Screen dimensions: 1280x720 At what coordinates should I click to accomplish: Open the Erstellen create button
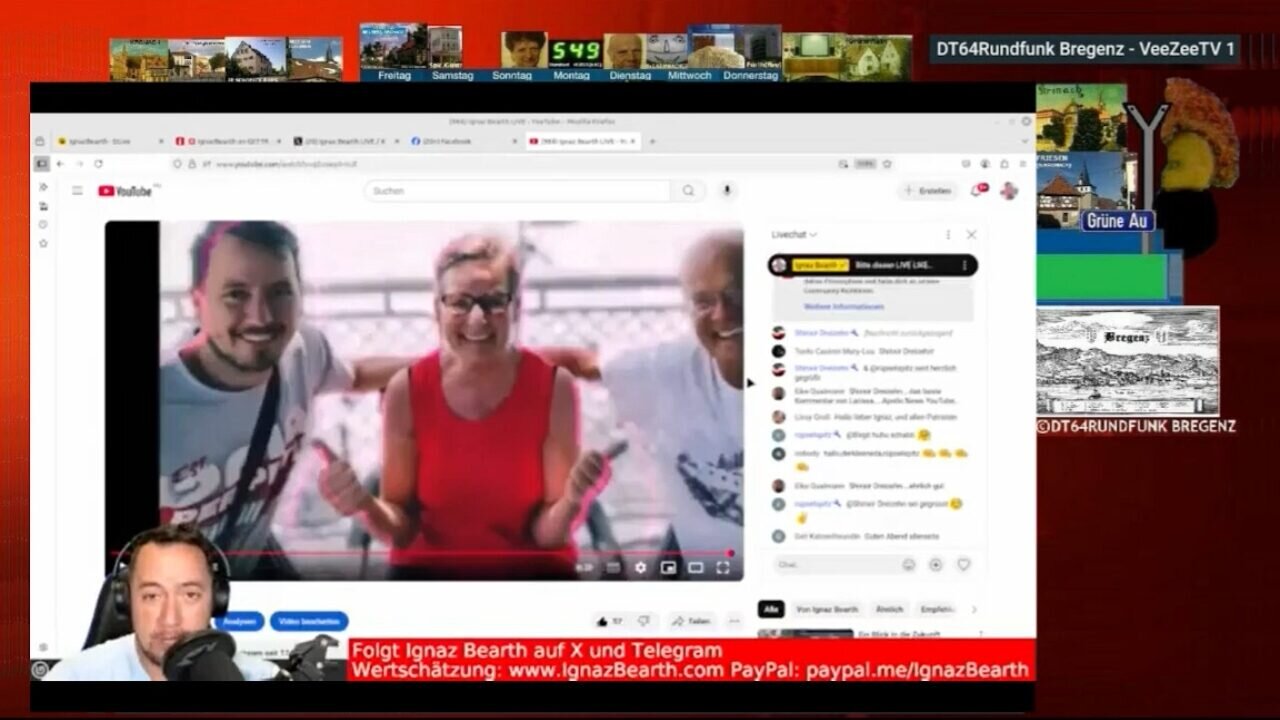(x=928, y=190)
